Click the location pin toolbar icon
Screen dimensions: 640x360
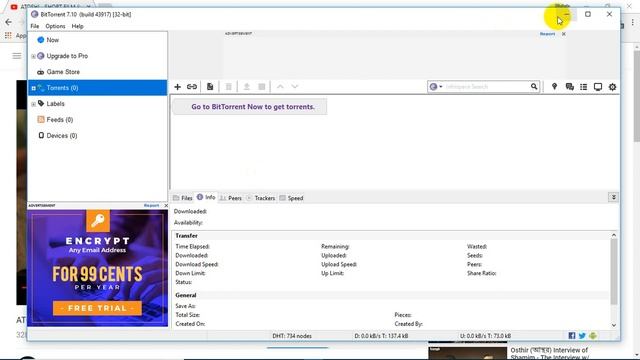click(554, 87)
